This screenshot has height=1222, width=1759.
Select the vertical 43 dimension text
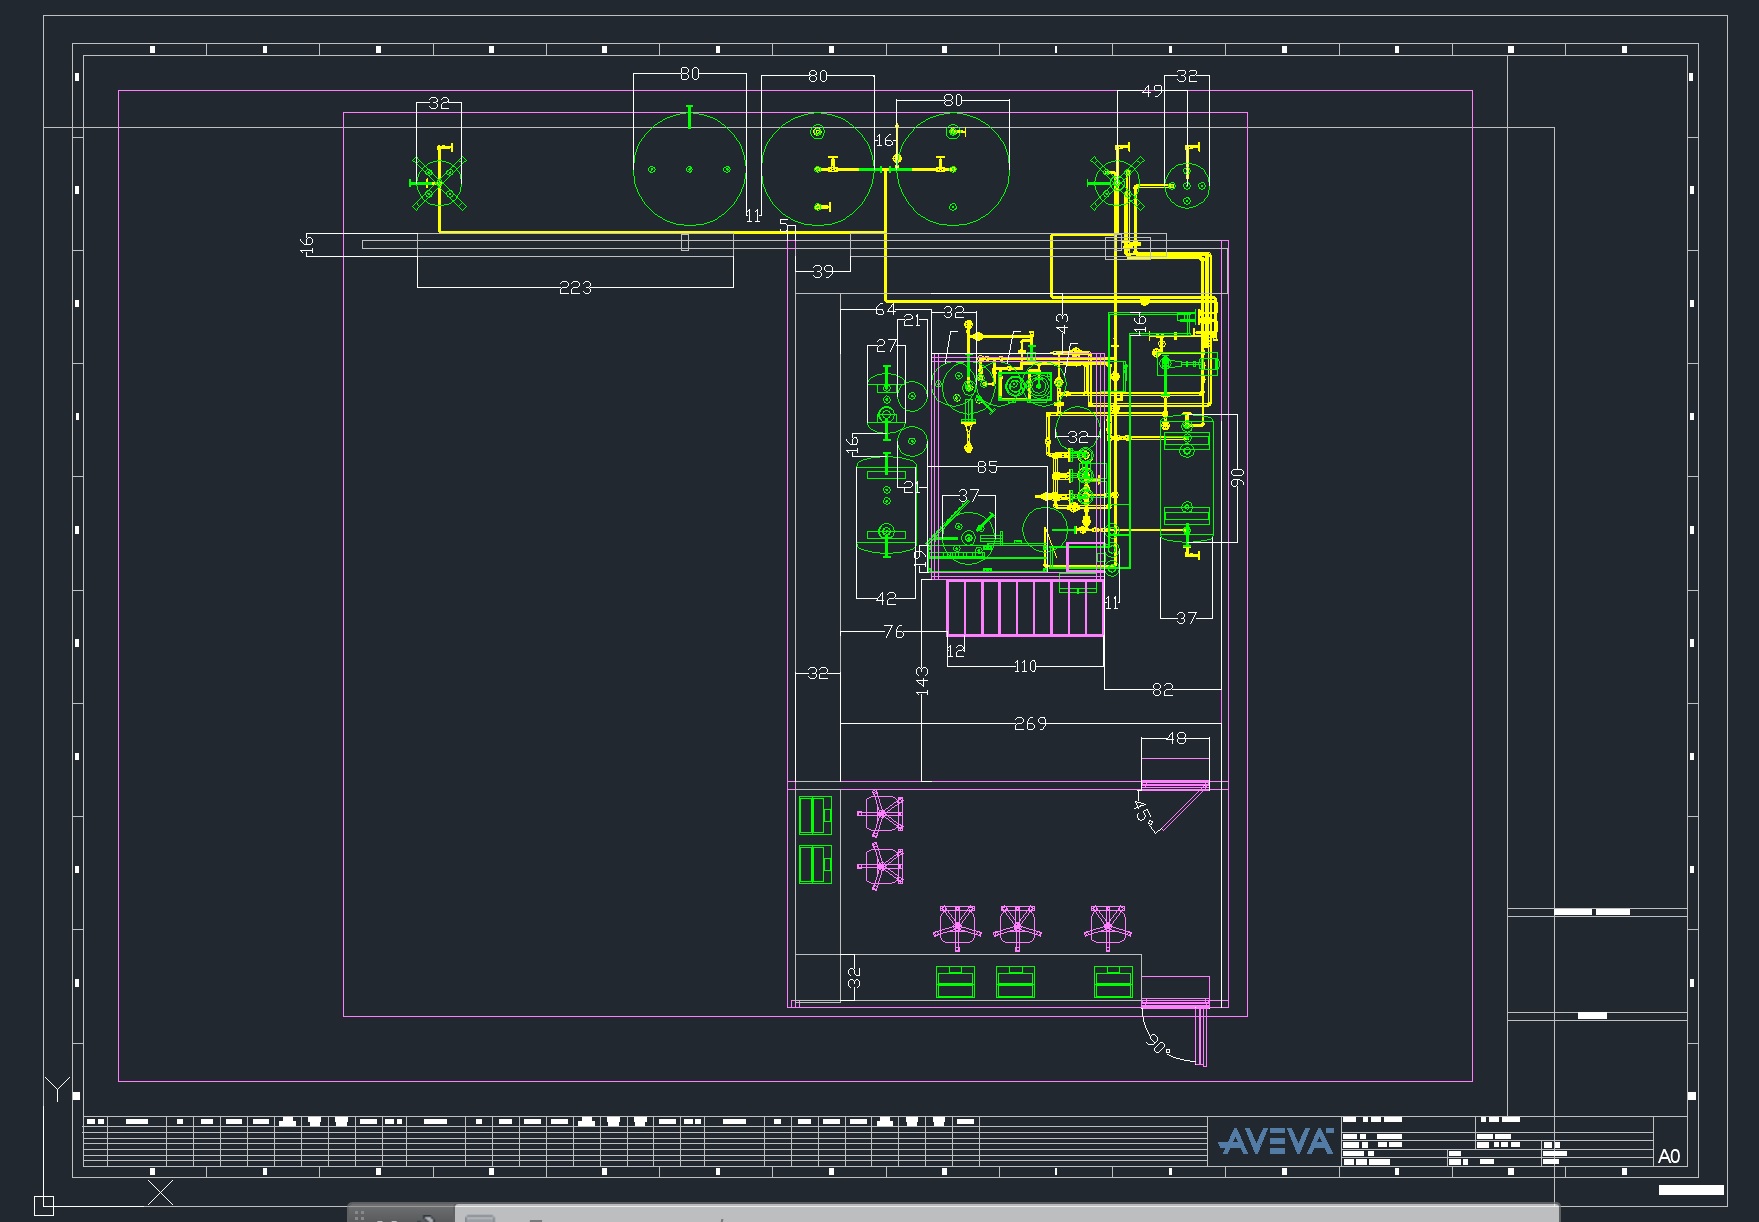(1062, 324)
